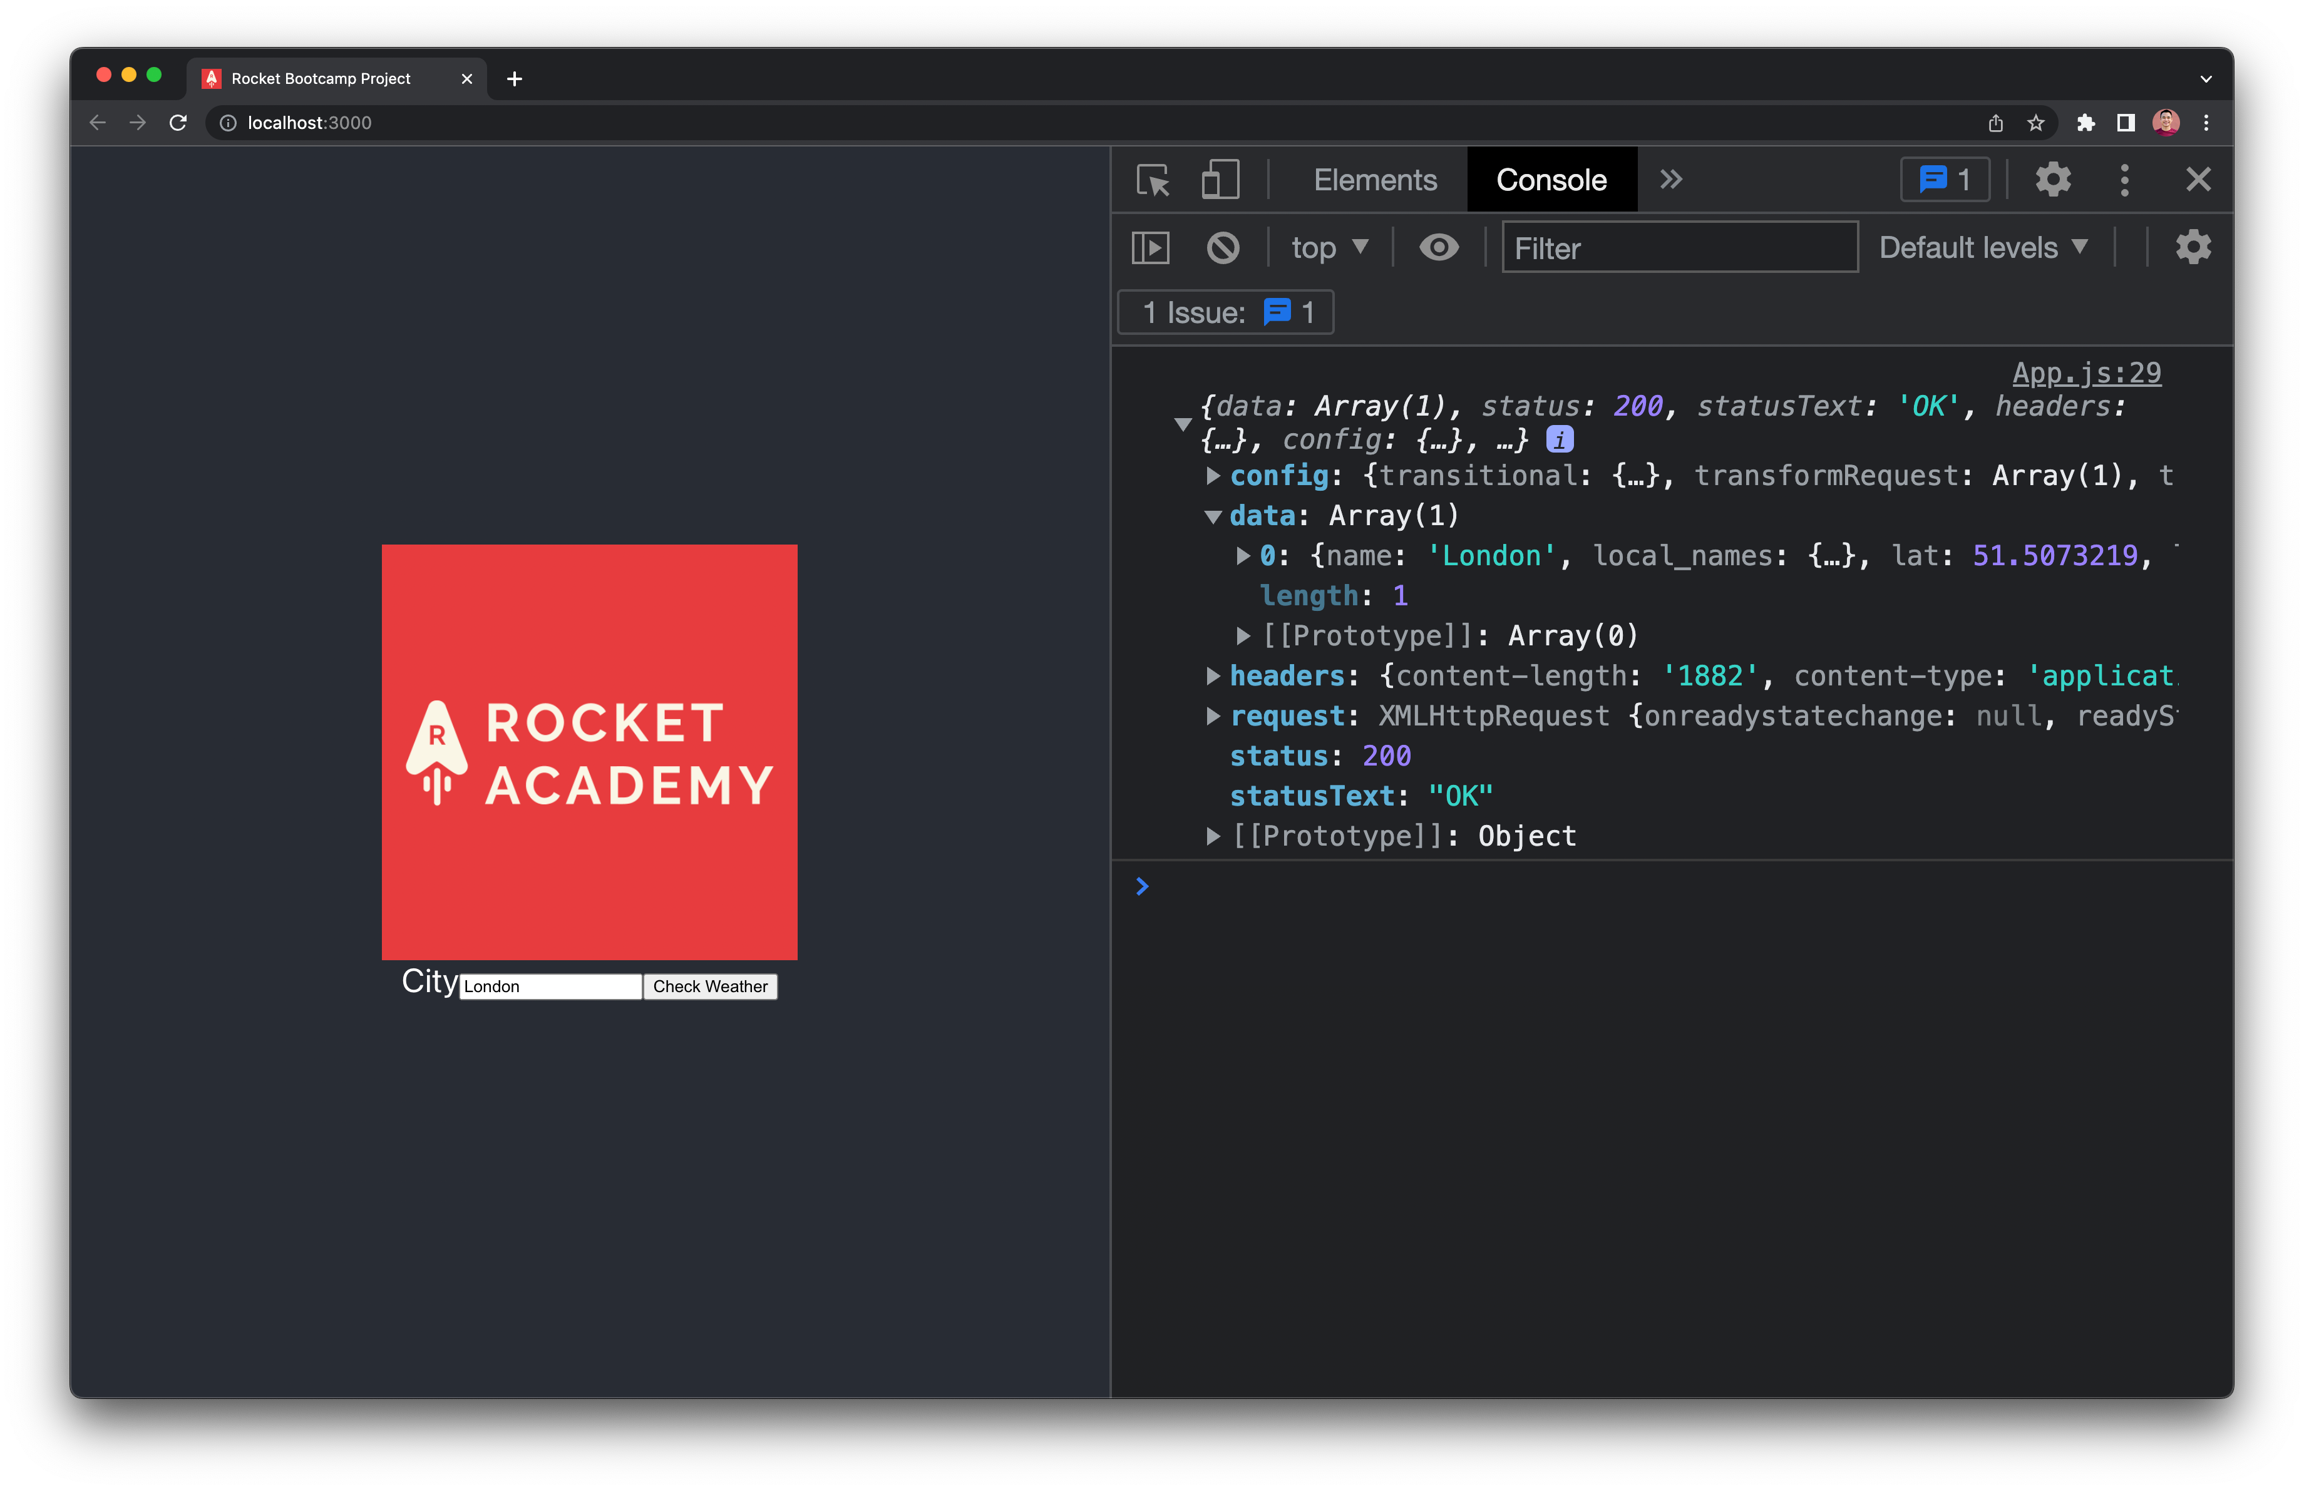Viewport: 2304px width, 1491px height.
Task: Clear the console with the ban icon
Action: 1222,247
